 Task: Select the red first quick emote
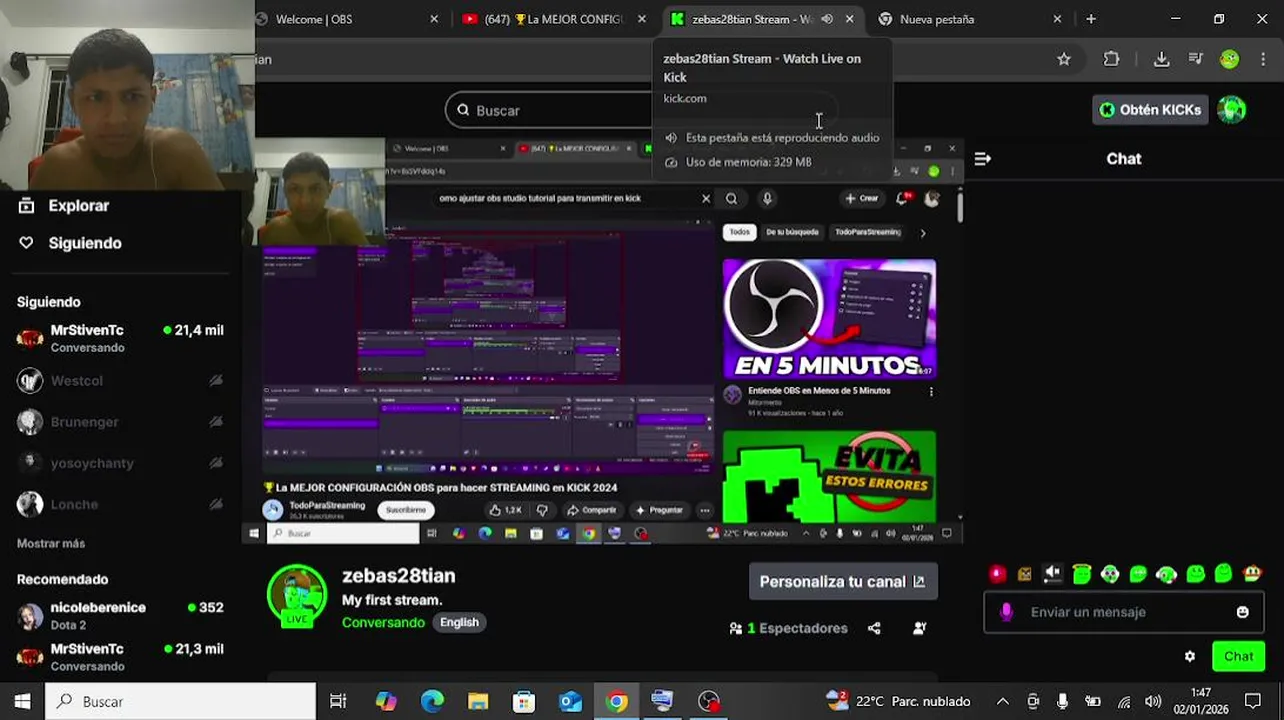(997, 574)
